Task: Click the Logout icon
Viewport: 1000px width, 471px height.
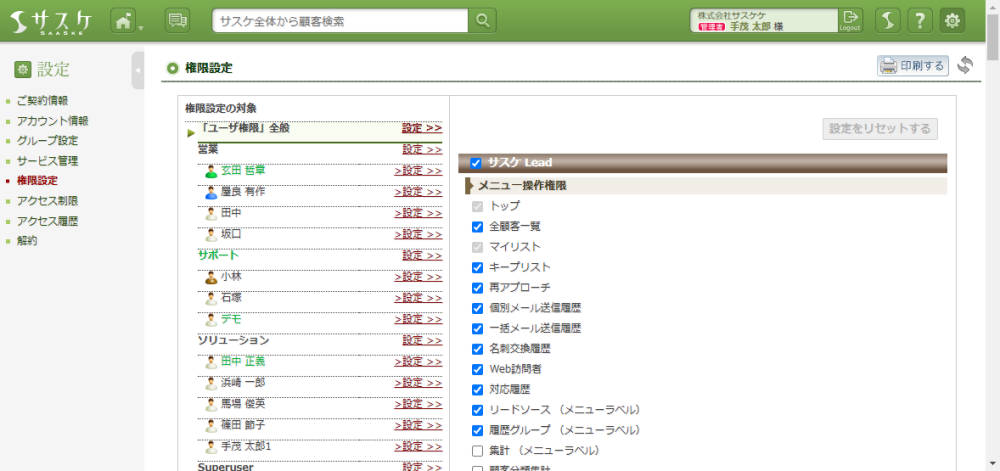Action: [850, 20]
